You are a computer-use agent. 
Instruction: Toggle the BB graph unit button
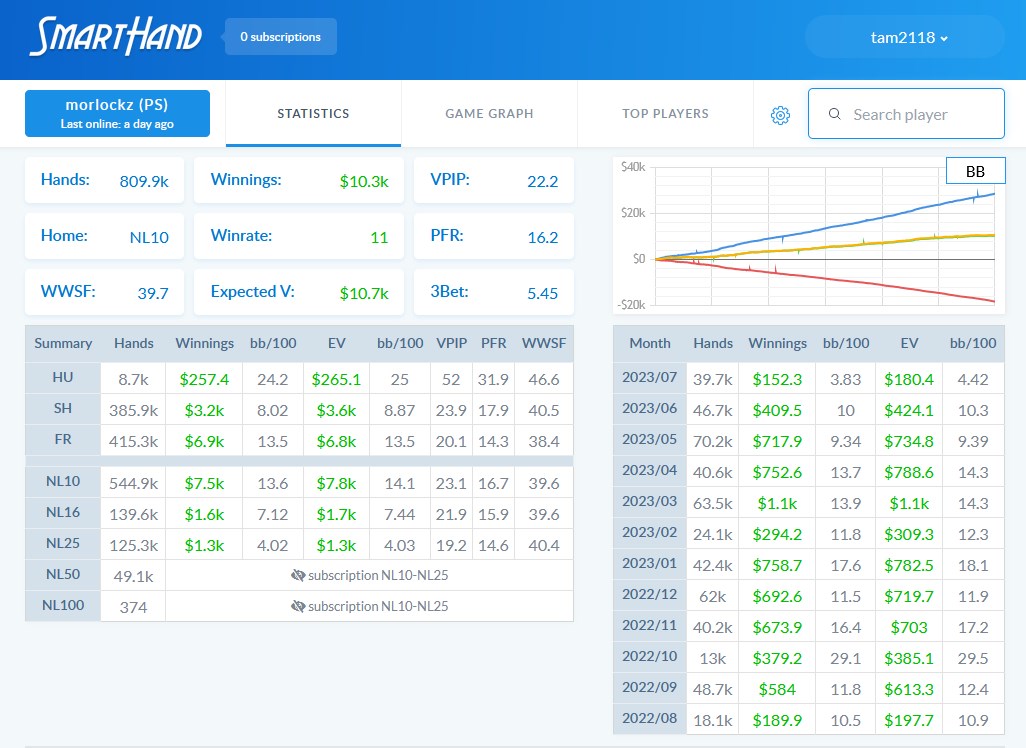[x=975, y=172]
